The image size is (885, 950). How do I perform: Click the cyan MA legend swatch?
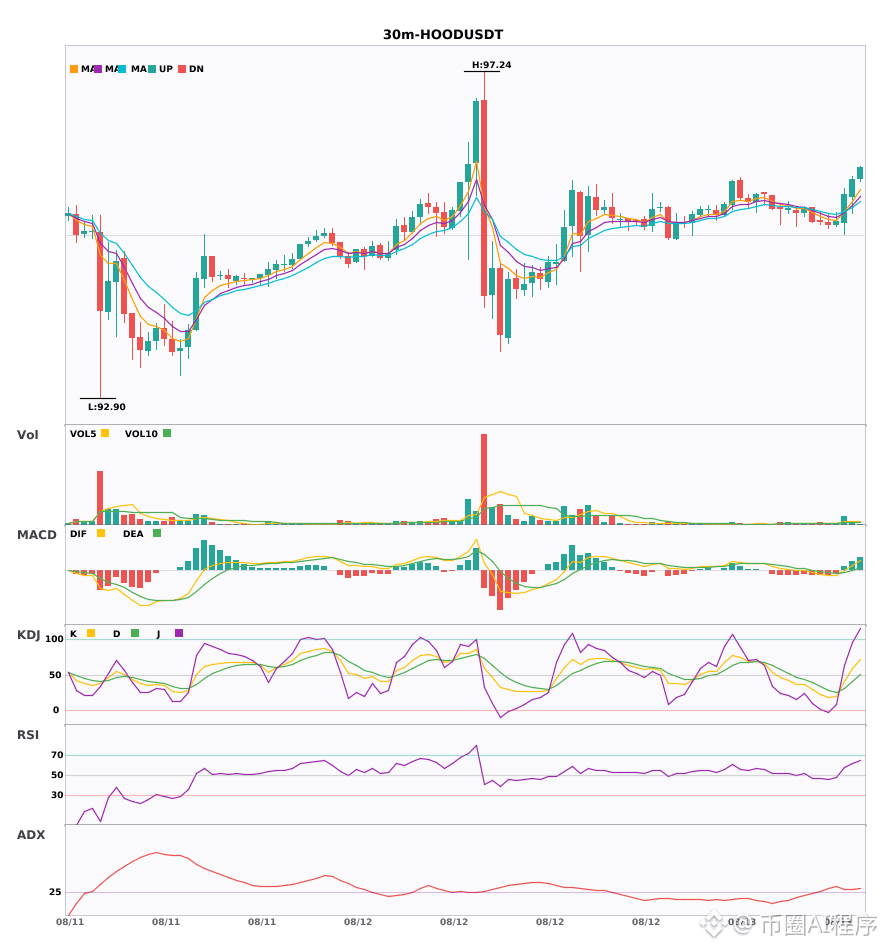pos(122,69)
